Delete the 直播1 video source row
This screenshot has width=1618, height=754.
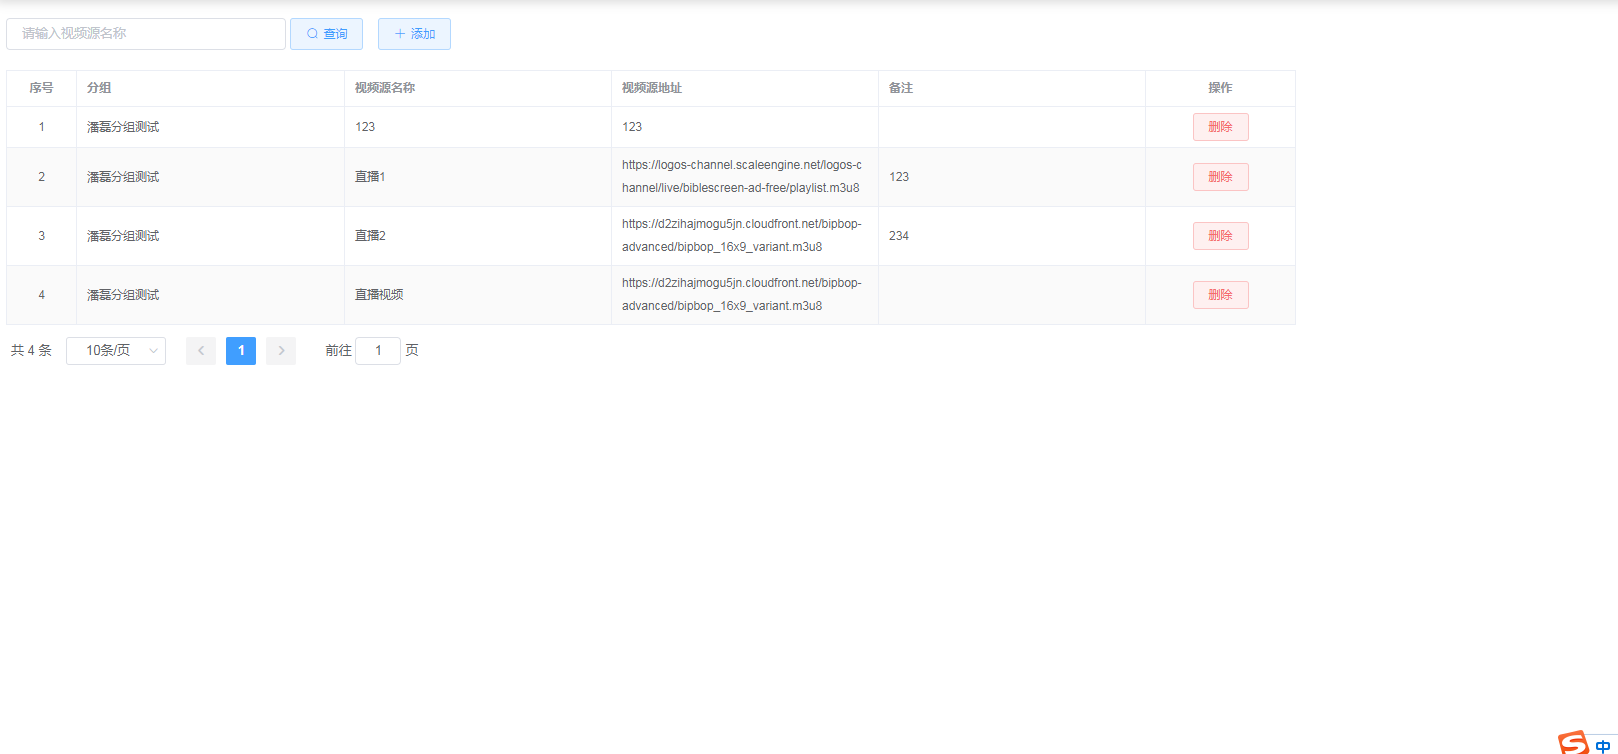pyautogui.click(x=1220, y=177)
